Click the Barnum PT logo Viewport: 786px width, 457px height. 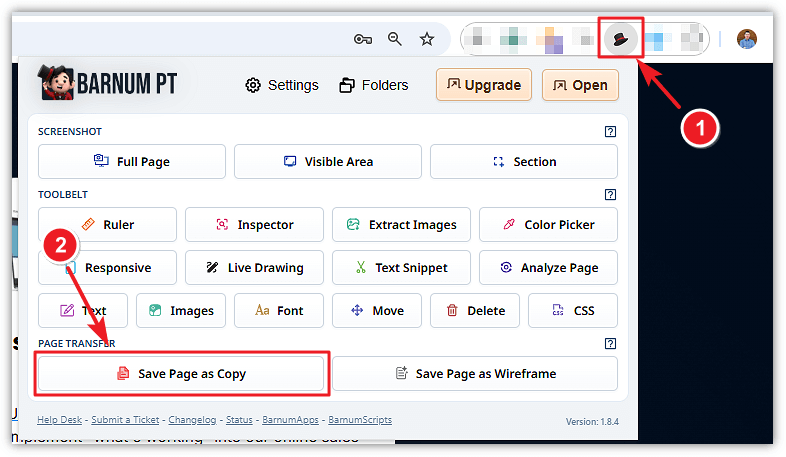(x=108, y=83)
